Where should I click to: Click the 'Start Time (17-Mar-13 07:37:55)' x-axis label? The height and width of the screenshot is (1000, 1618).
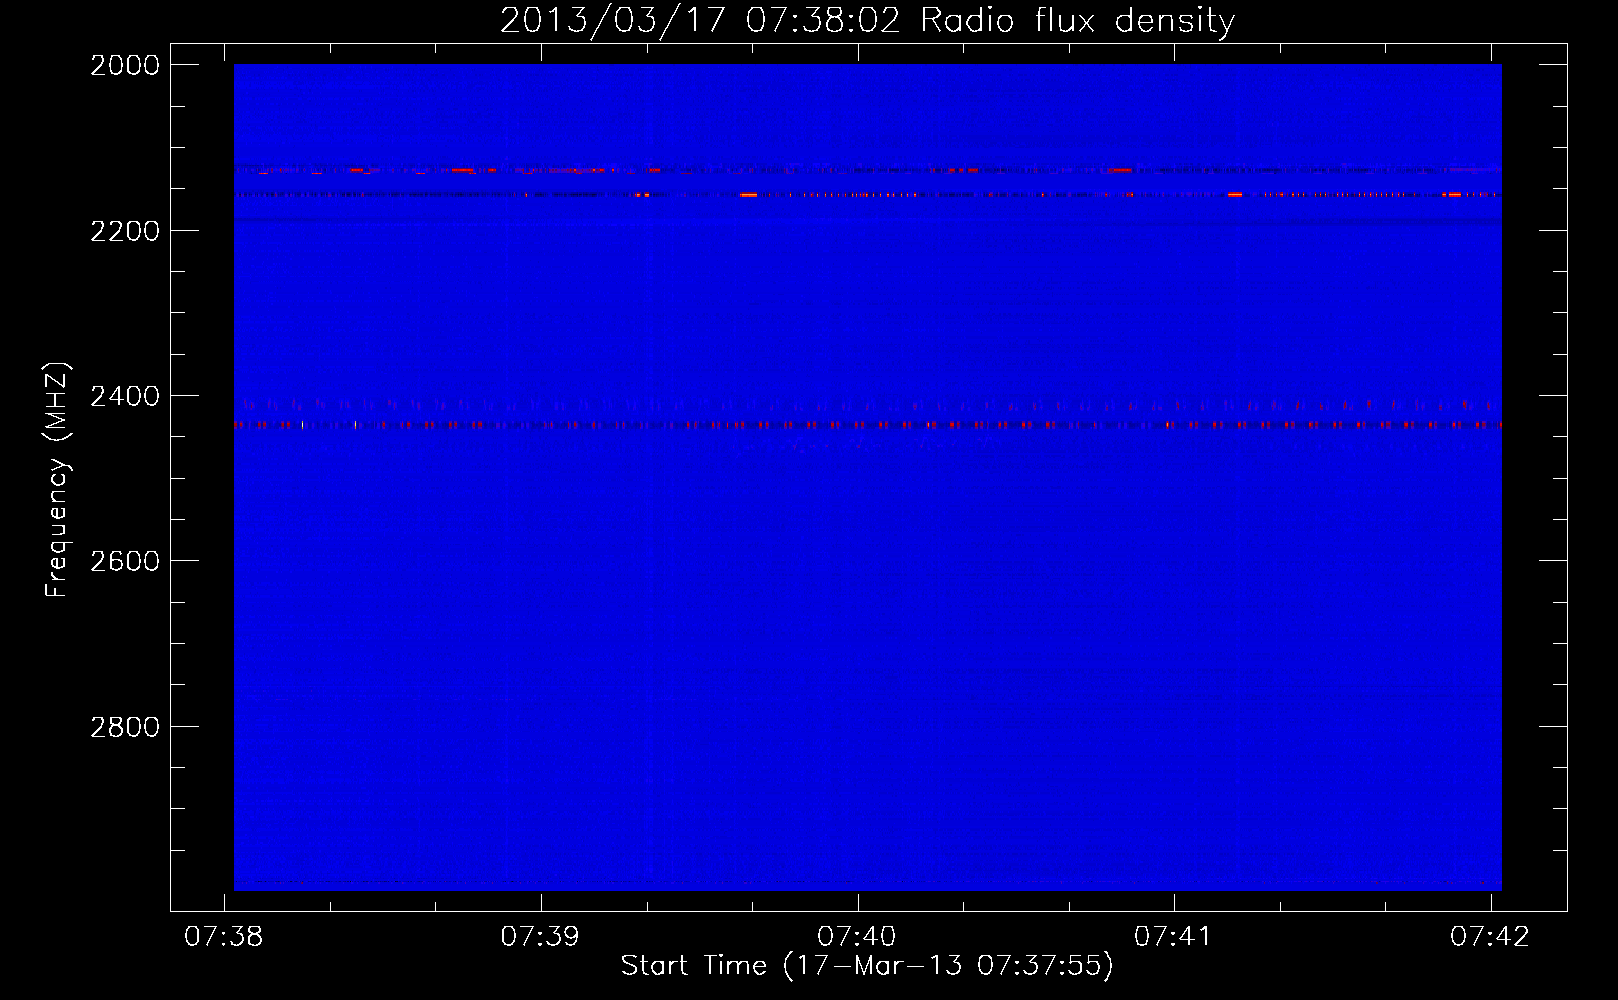click(x=867, y=966)
